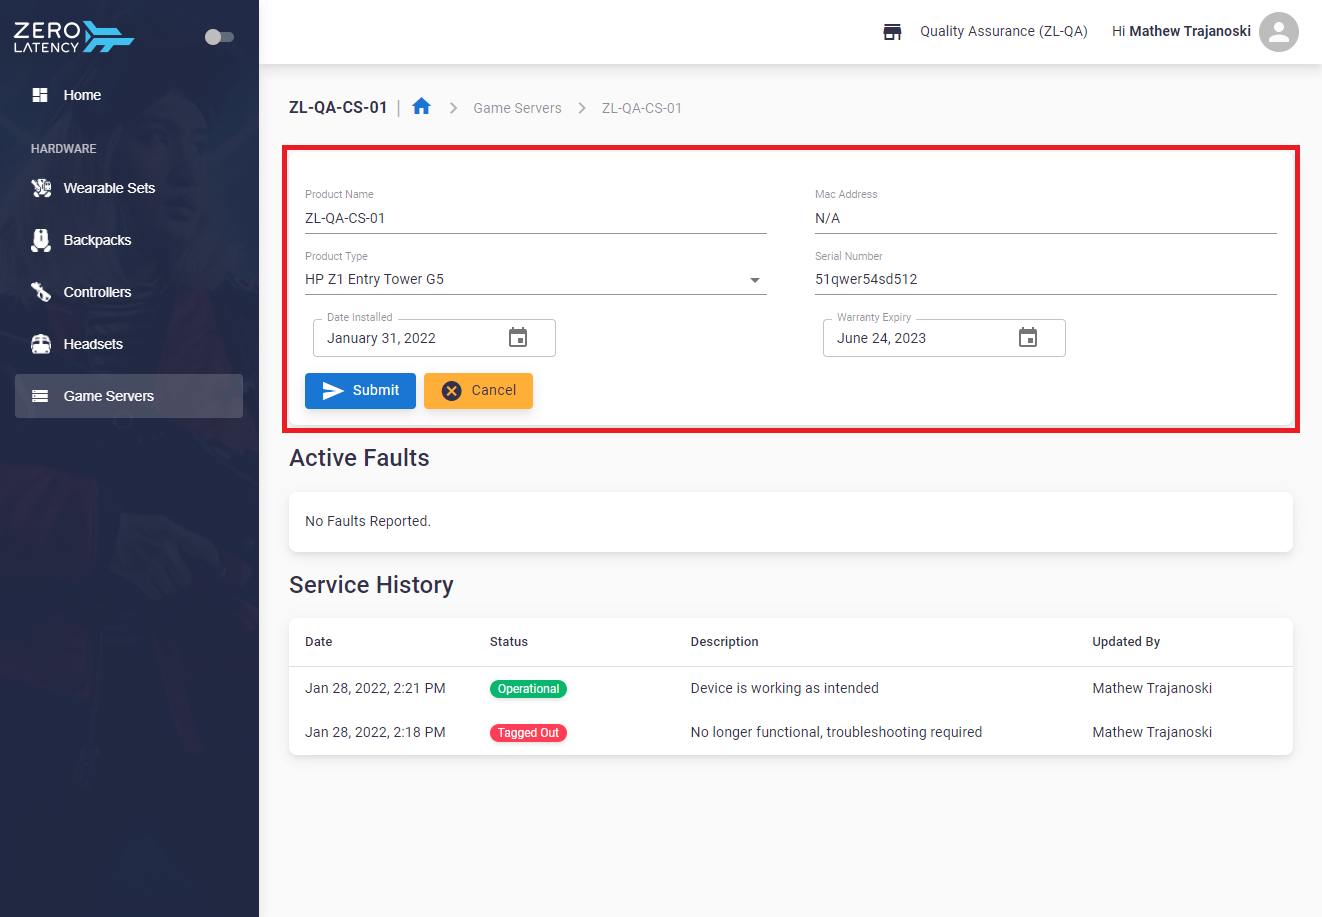The width and height of the screenshot is (1322, 917).
Task: Go to Game Servers breadcrumb link
Action: (x=517, y=108)
